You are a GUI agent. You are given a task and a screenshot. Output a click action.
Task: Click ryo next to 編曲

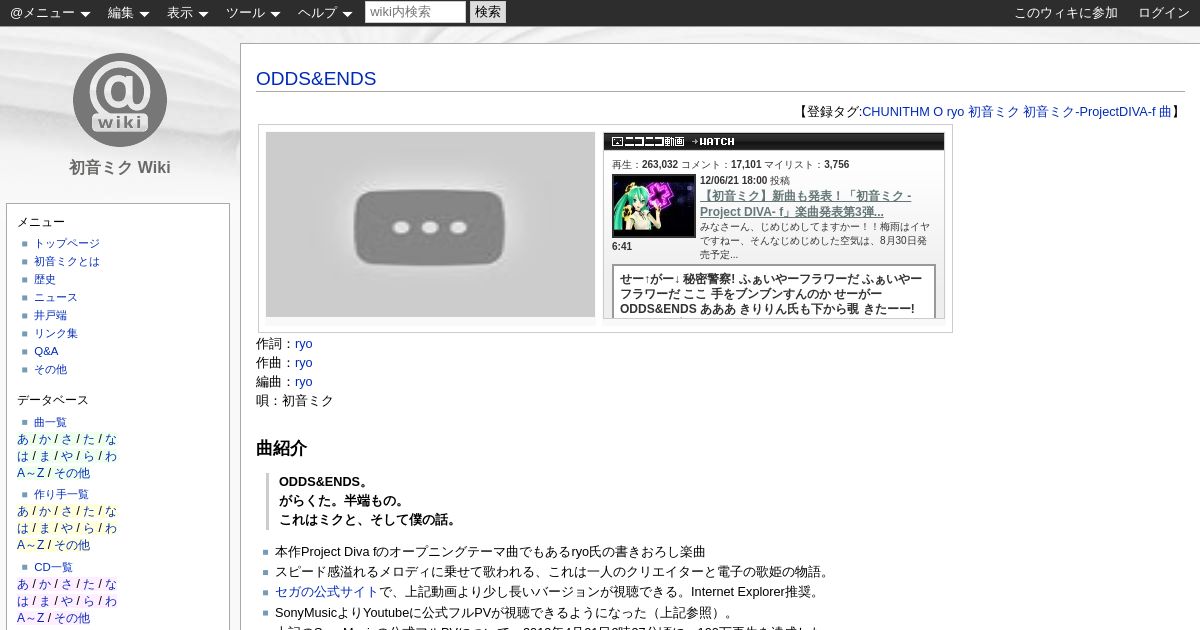[x=303, y=382]
